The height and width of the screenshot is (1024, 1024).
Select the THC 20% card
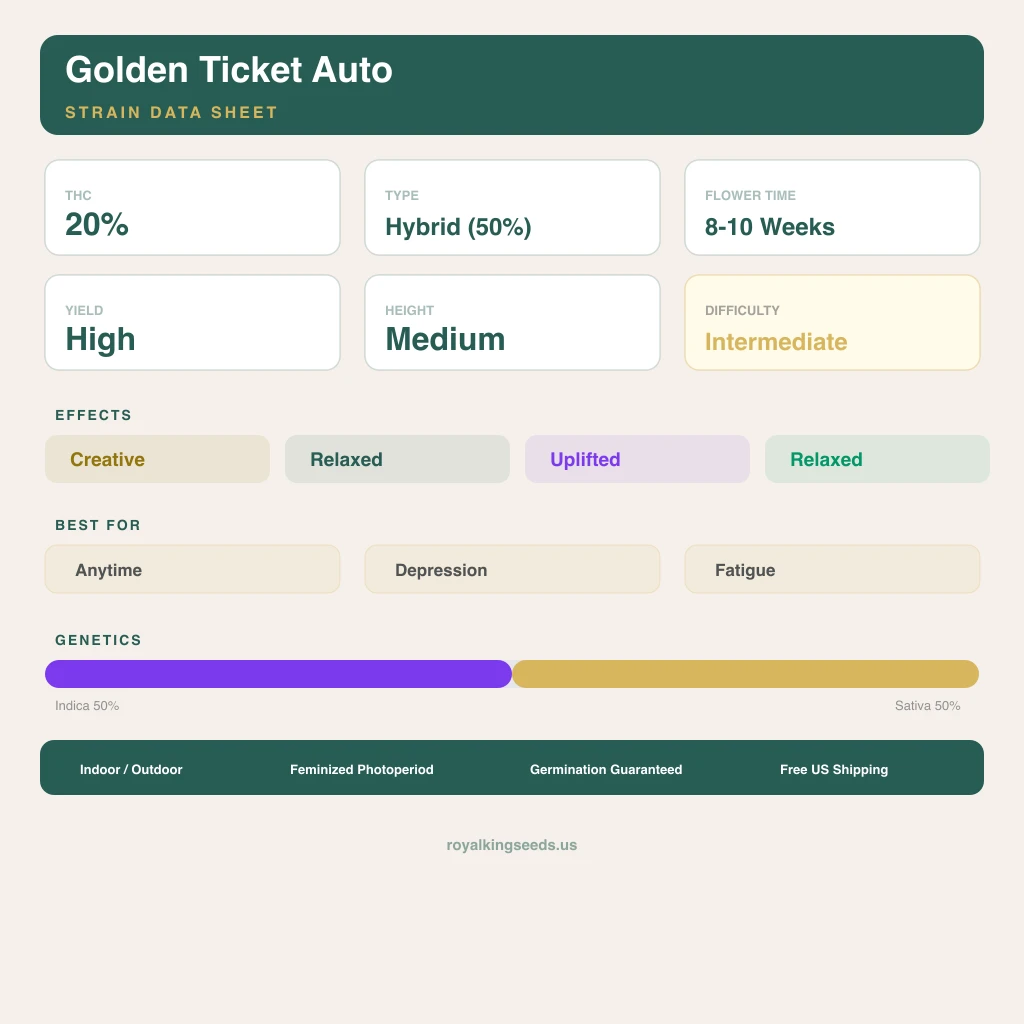coord(192,208)
